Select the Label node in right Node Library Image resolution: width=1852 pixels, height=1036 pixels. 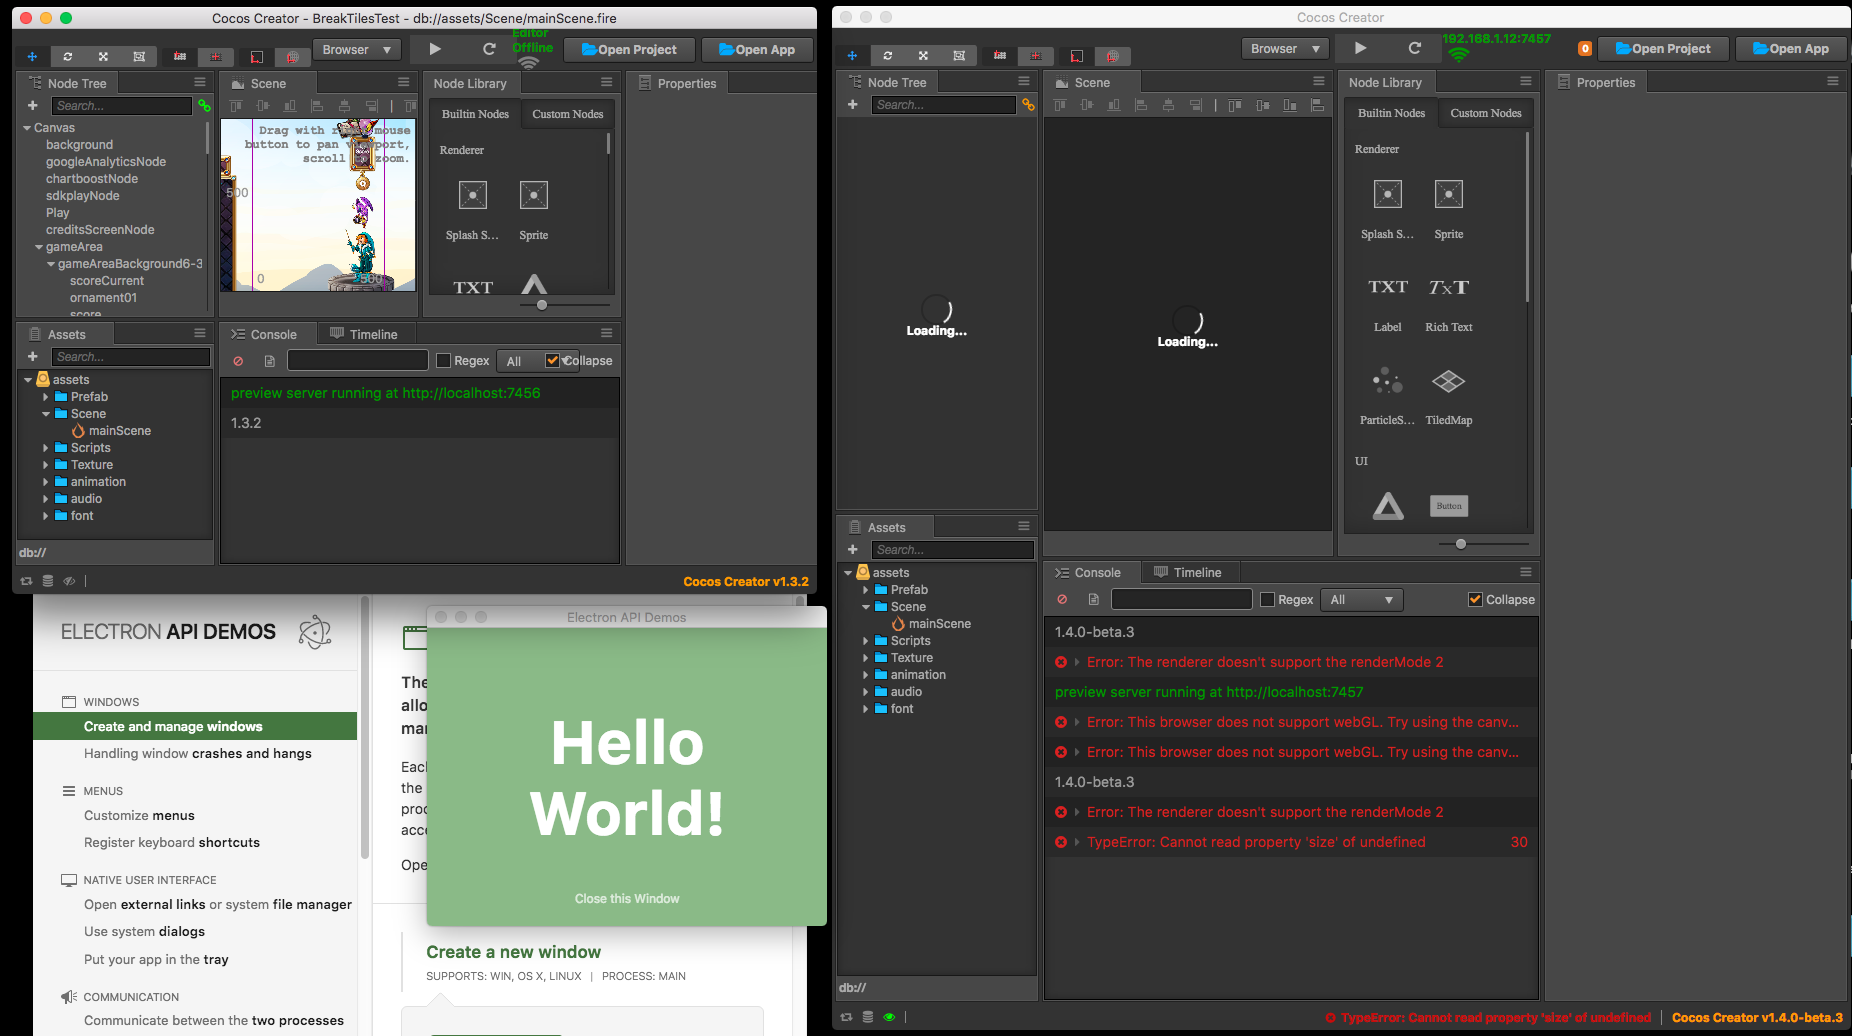[x=1388, y=304]
